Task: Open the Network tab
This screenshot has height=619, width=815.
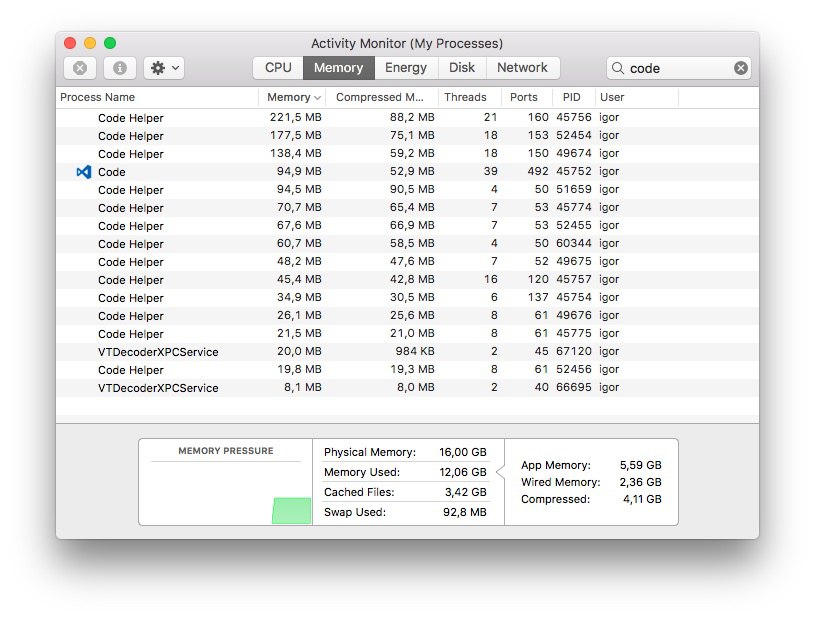Action: [x=522, y=68]
